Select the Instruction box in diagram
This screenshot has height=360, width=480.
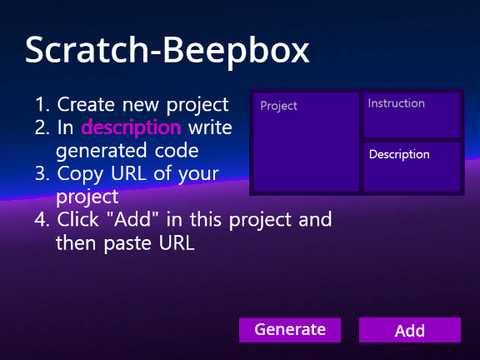[412, 115]
